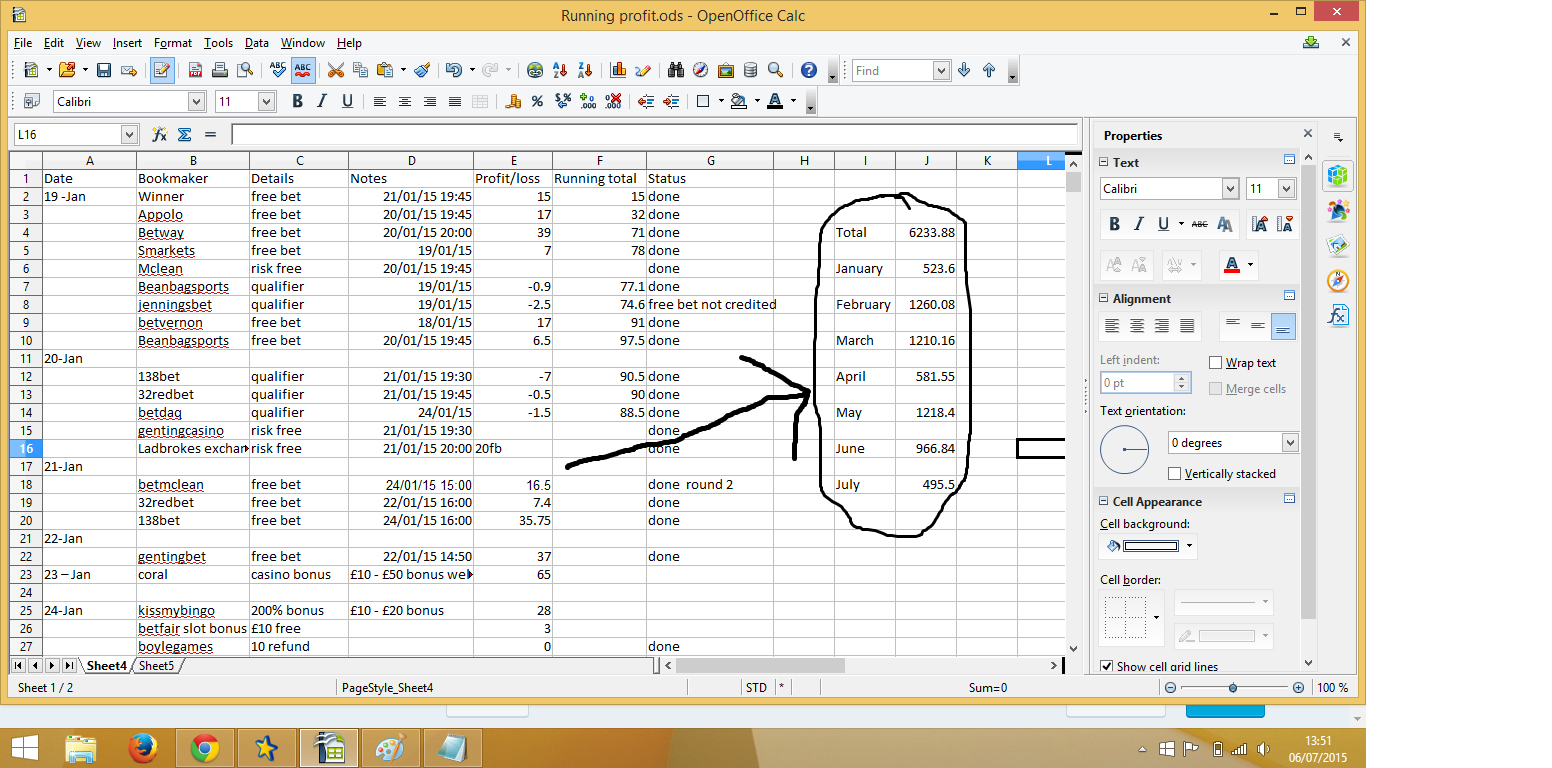Screen dimensions: 1552x768
Task: Check the Vertically stacked option
Action: click(1175, 474)
